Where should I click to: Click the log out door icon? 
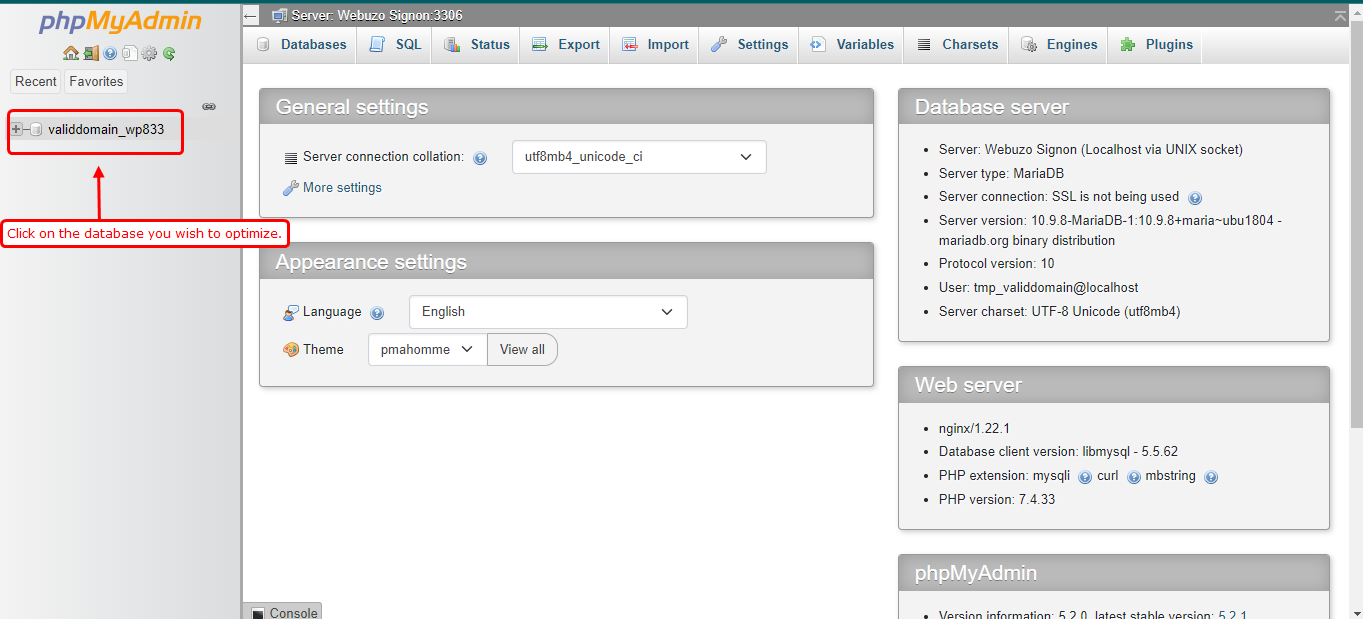click(x=90, y=54)
